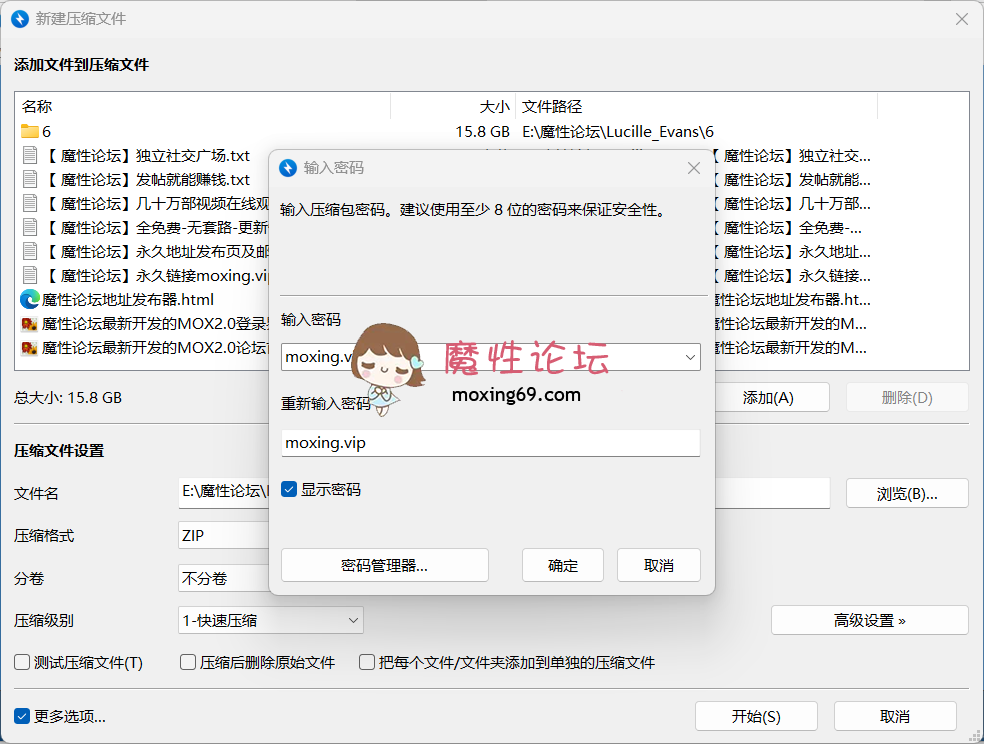This screenshot has width=984, height=744.
Task: Open the 密码管理器 dialog
Action: (x=384, y=564)
